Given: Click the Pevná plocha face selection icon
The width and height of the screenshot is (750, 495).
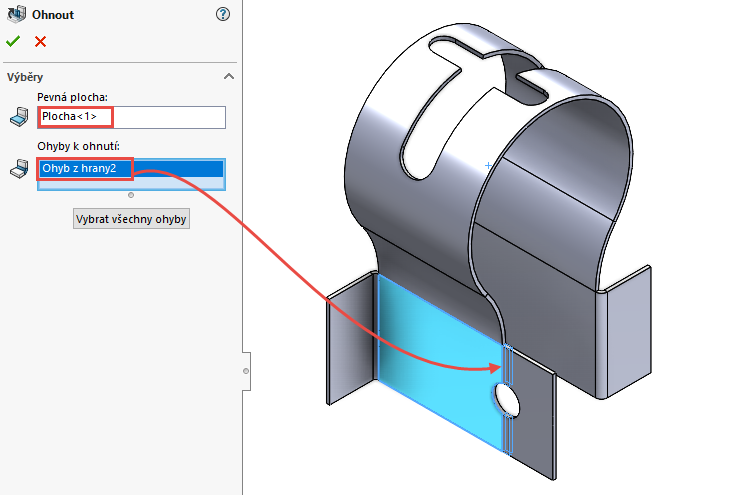Looking at the screenshot, I should [x=19, y=117].
